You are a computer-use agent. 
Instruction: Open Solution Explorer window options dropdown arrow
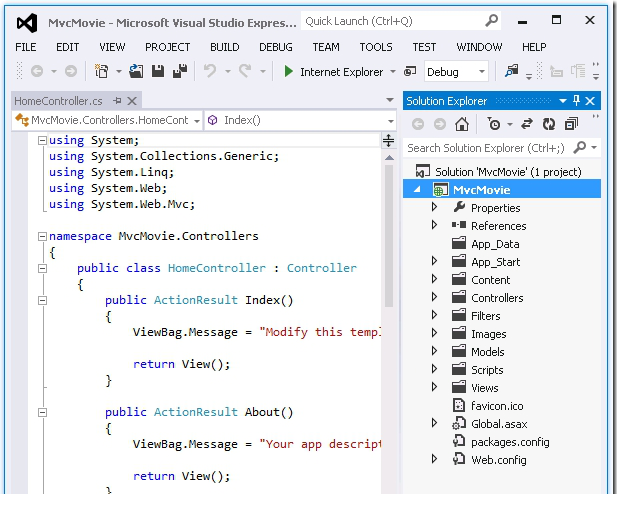[x=563, y=101]
